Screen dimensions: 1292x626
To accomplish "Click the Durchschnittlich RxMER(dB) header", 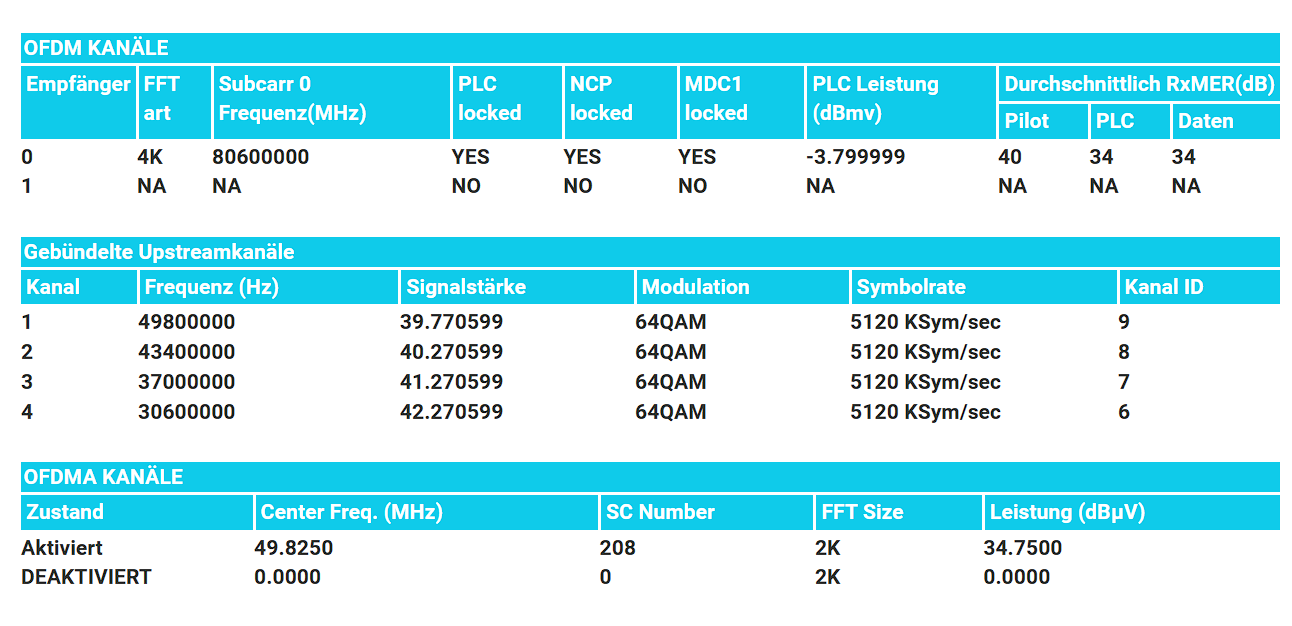I will pyautogui.click(x=1139, y=84).
